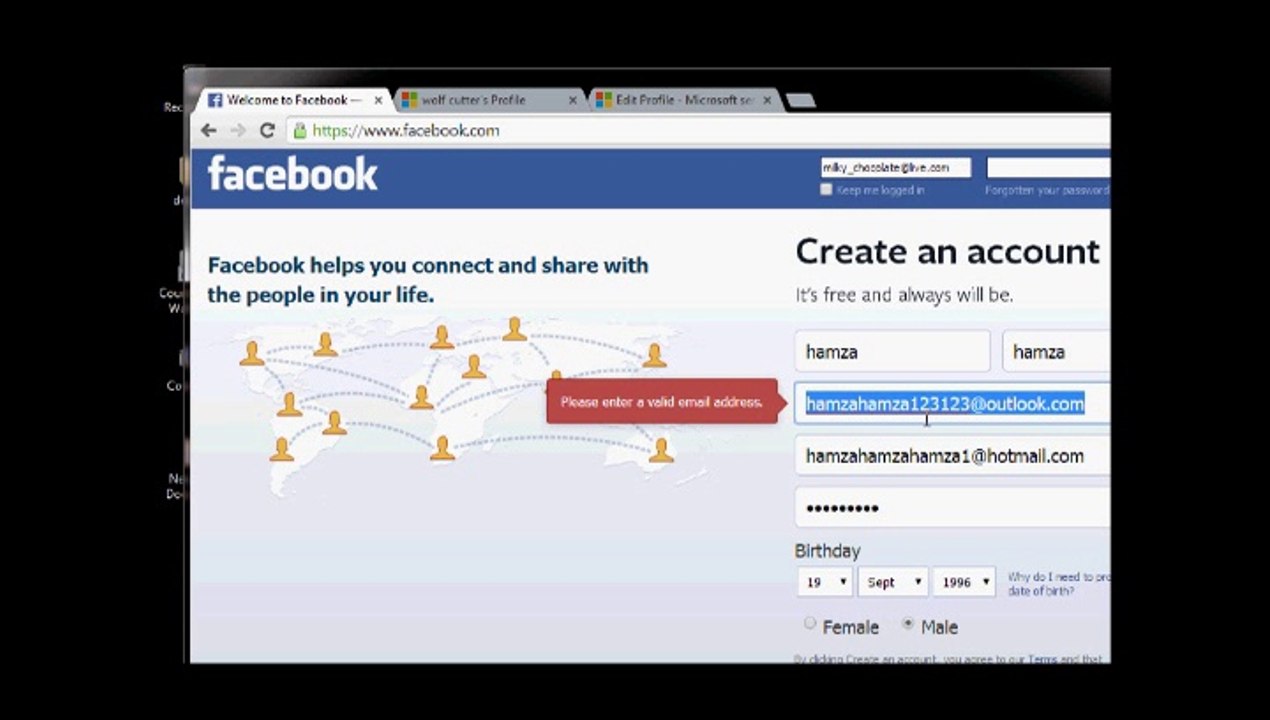Screen dimensions: 1270x720
Task: Click the It's free and always will be text
Action: coord(904,295)
